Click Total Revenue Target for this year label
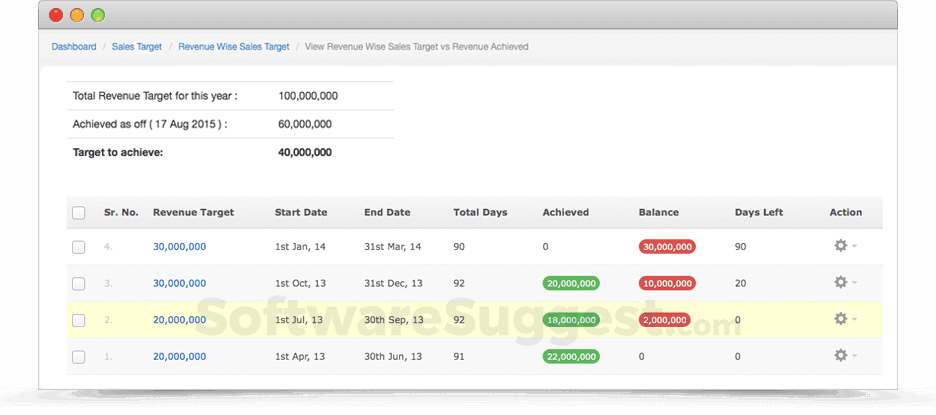The width and height of the screenshot is (936, 415). coord(155,96)
